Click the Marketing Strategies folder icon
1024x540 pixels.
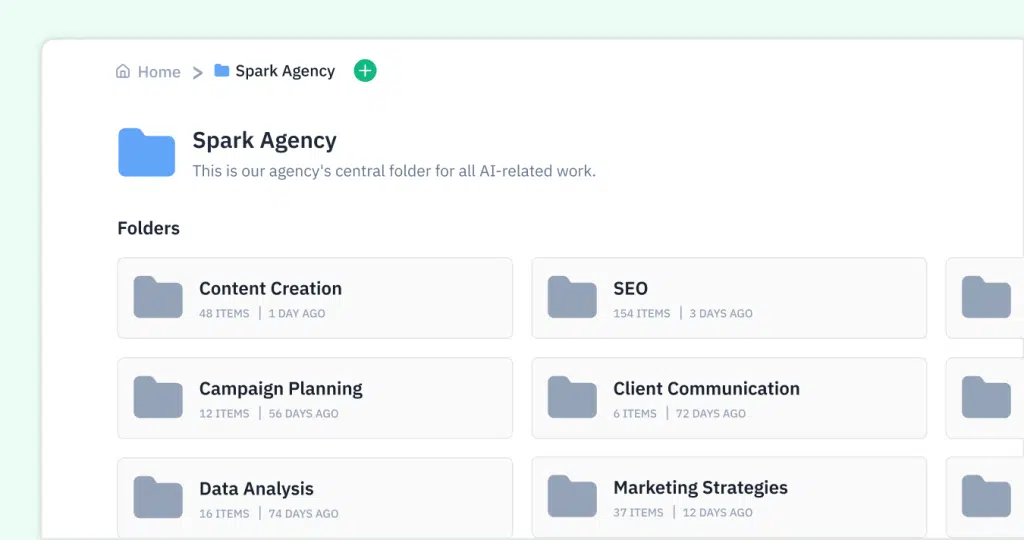coord(572,496)
